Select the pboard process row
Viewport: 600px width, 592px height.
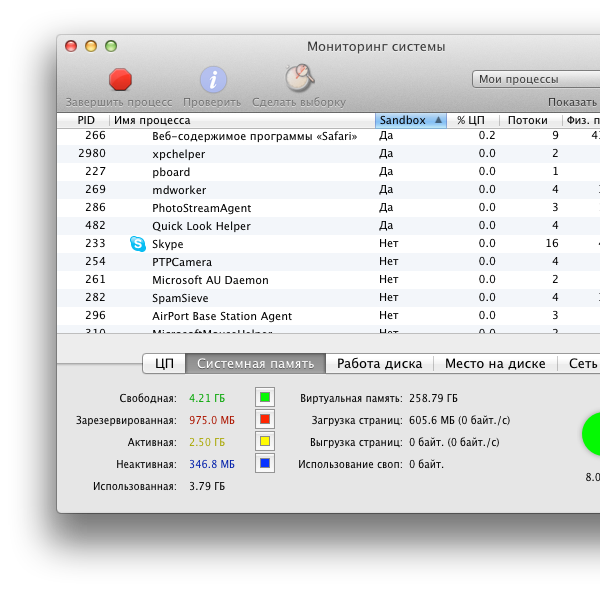click(x=328, y=171)
